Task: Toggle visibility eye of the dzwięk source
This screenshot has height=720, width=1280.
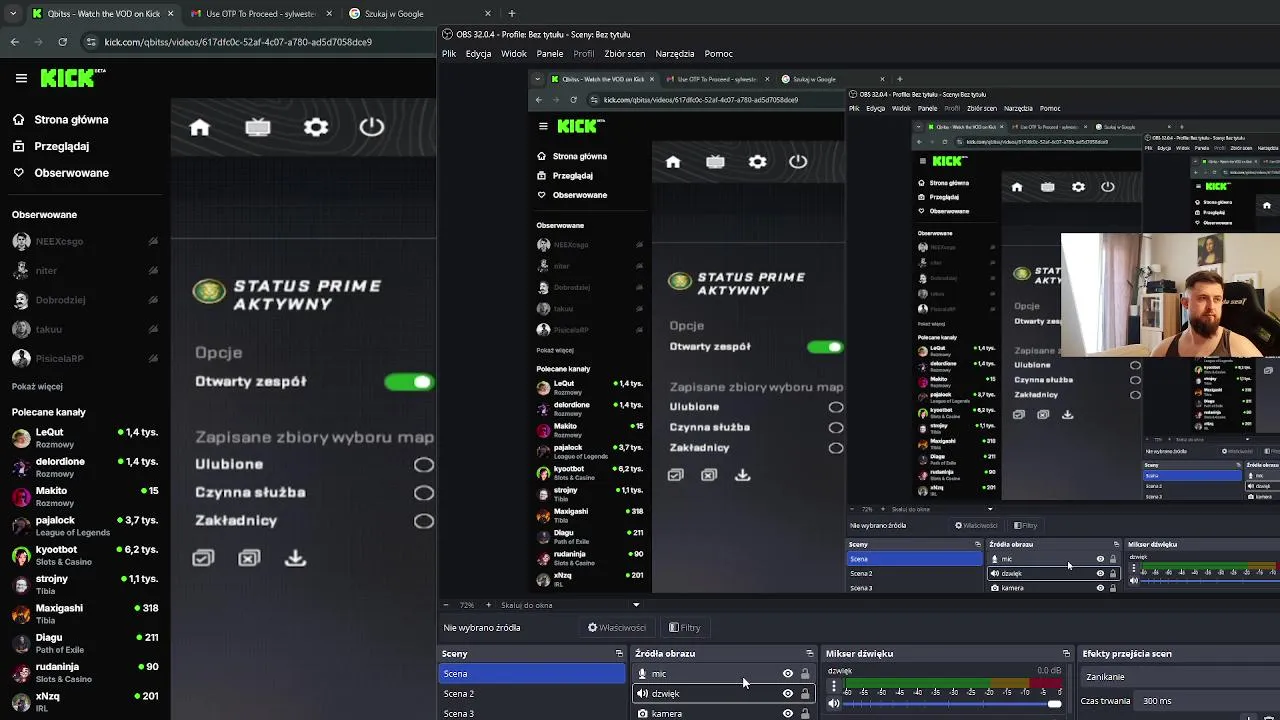Action: tap(788, 694)
